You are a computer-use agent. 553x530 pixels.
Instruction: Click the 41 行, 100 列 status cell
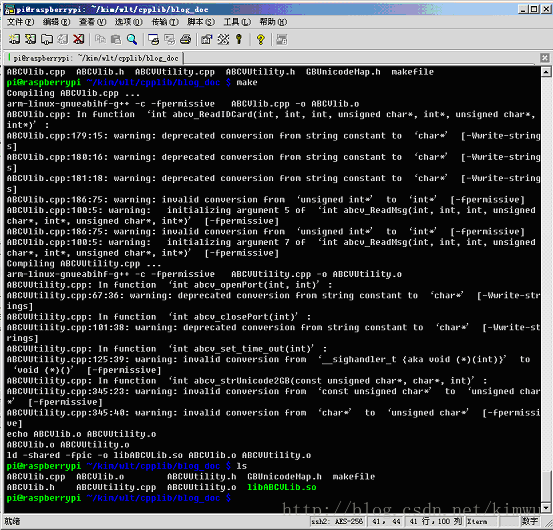(435, 521)
